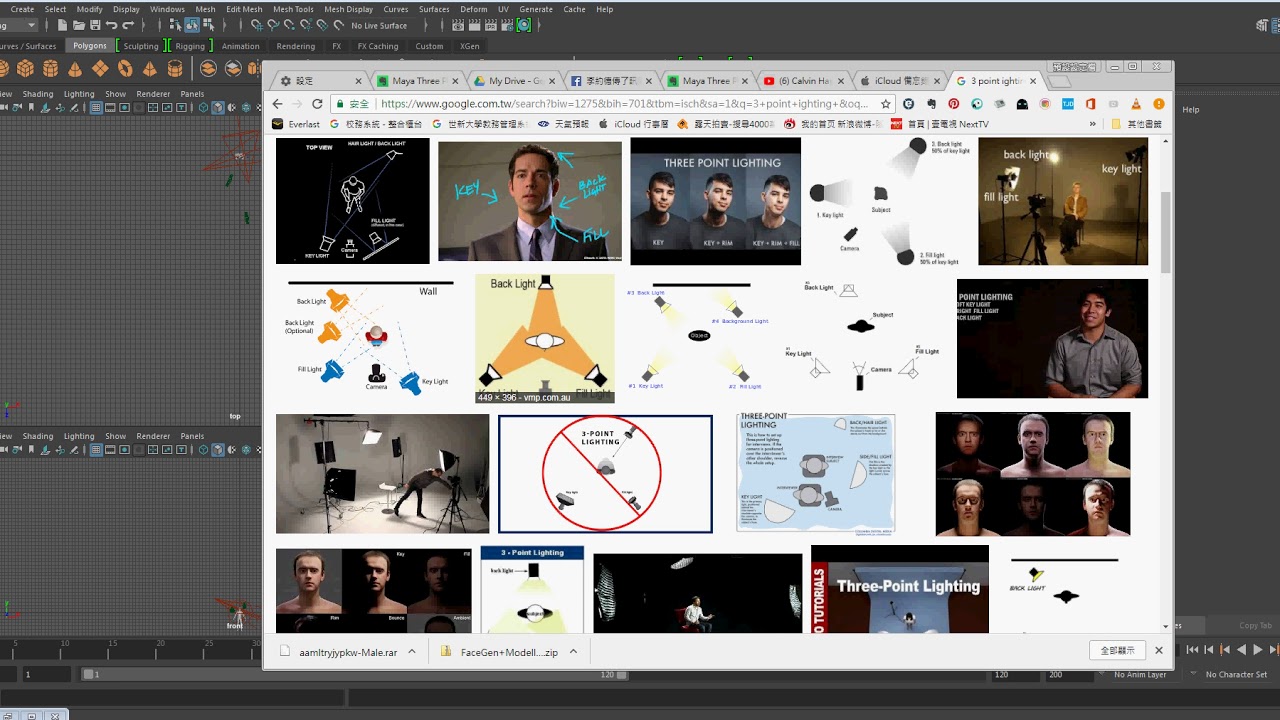Click Maya's Open Scene folder icon
This screenshot has width=1280, height=720.
click(78, 25)
